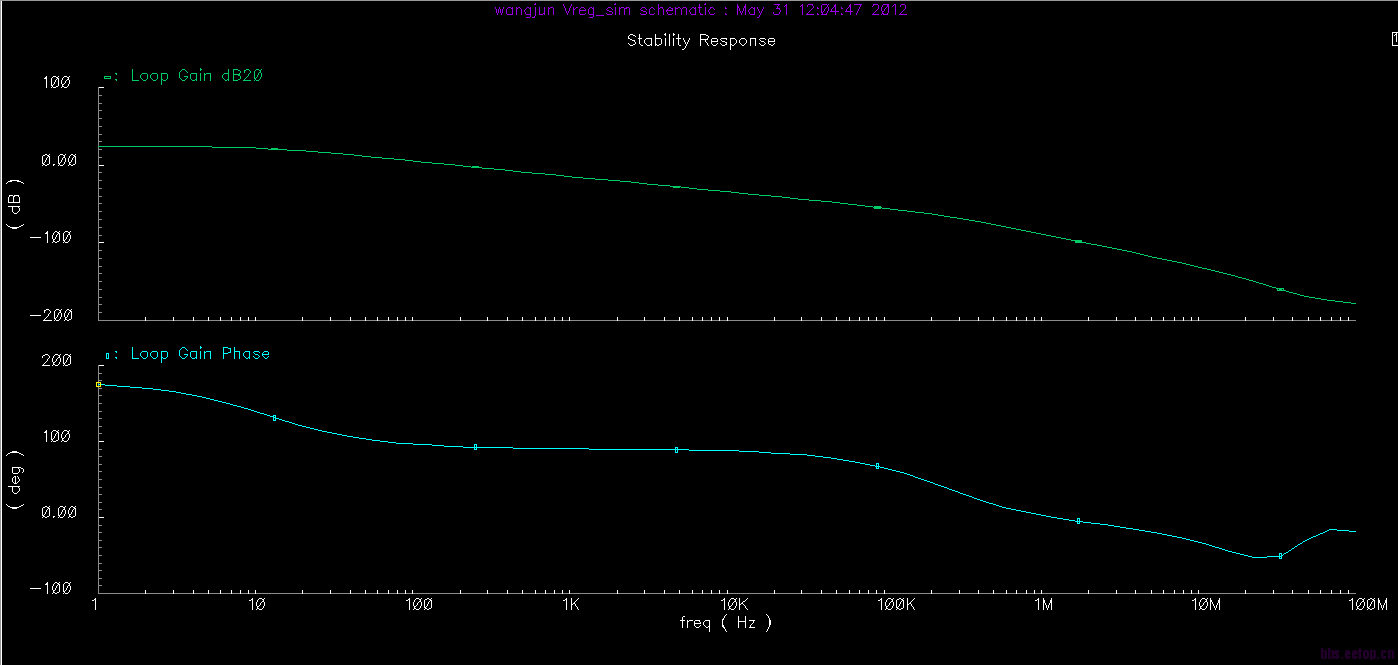The image size is (1398, 665).
Task: Select green gain curve marker just above 1M
Action: [x=1078, y=241]
